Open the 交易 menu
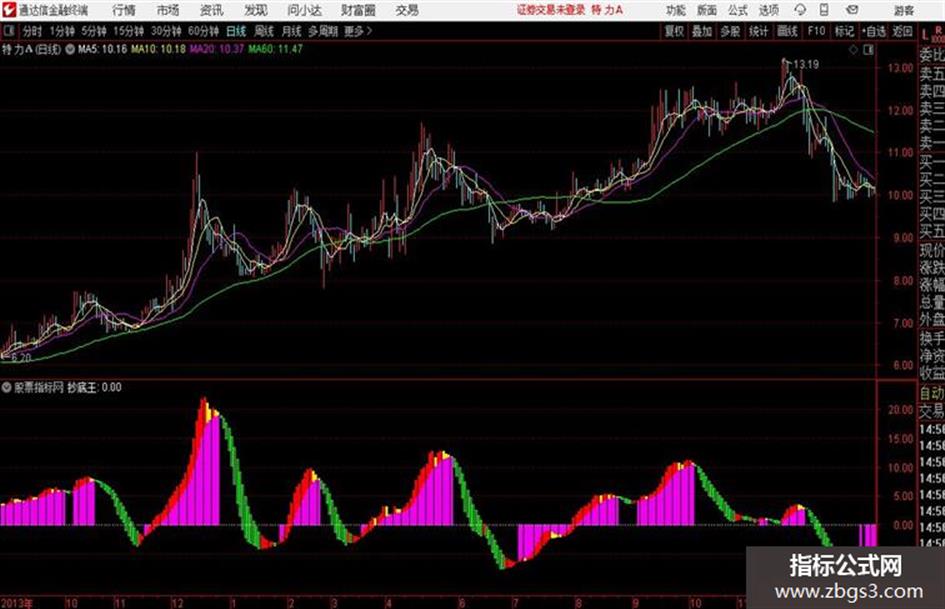This screenshot has height=609, width=945. (407, 10)
